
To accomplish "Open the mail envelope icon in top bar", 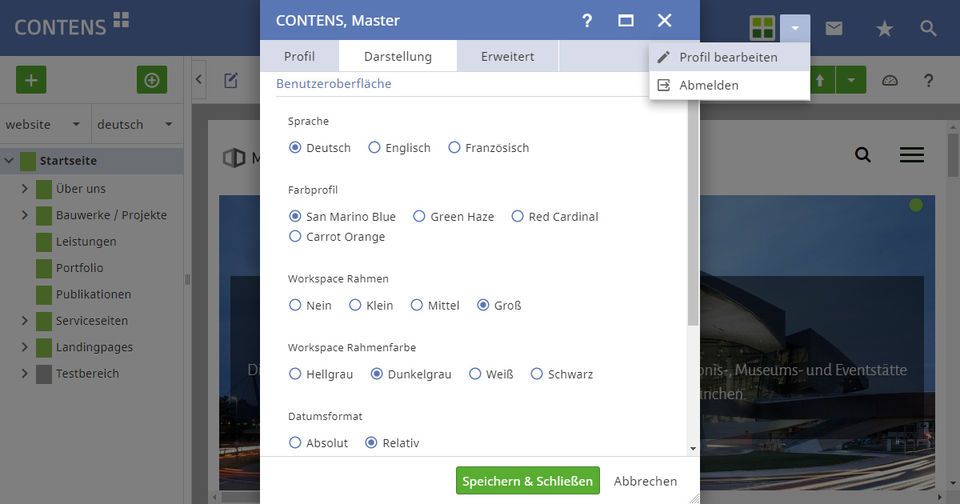I will pyautogui.click(x=834, y=28).
